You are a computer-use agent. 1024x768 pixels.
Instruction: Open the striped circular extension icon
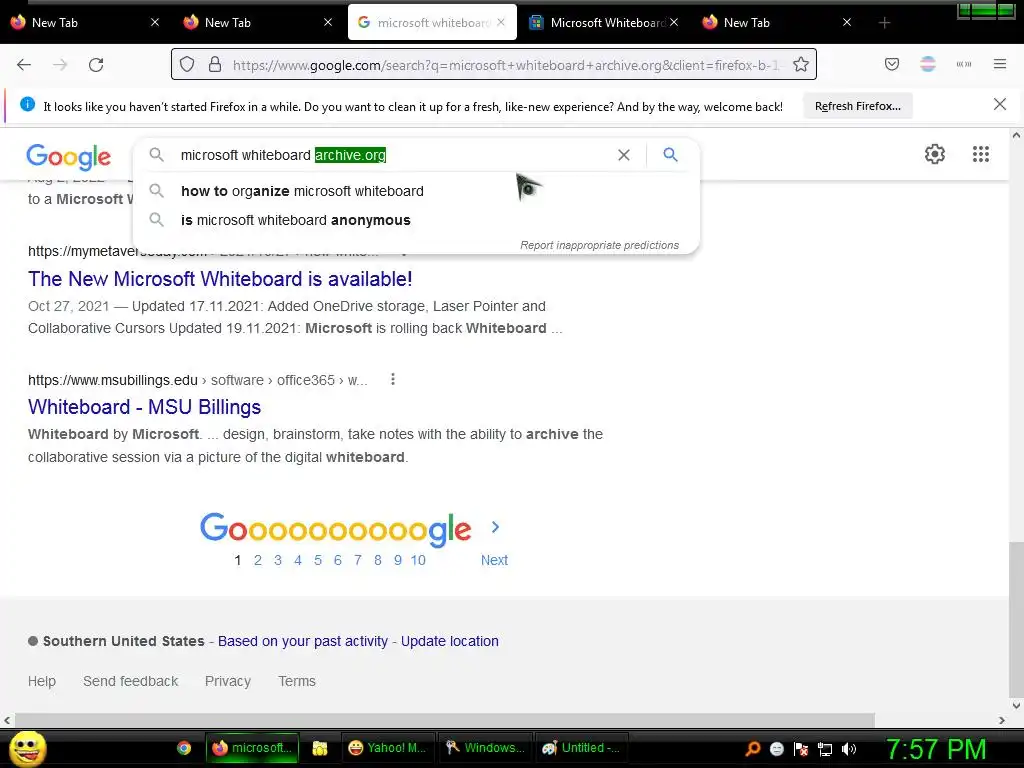point(927,64)
